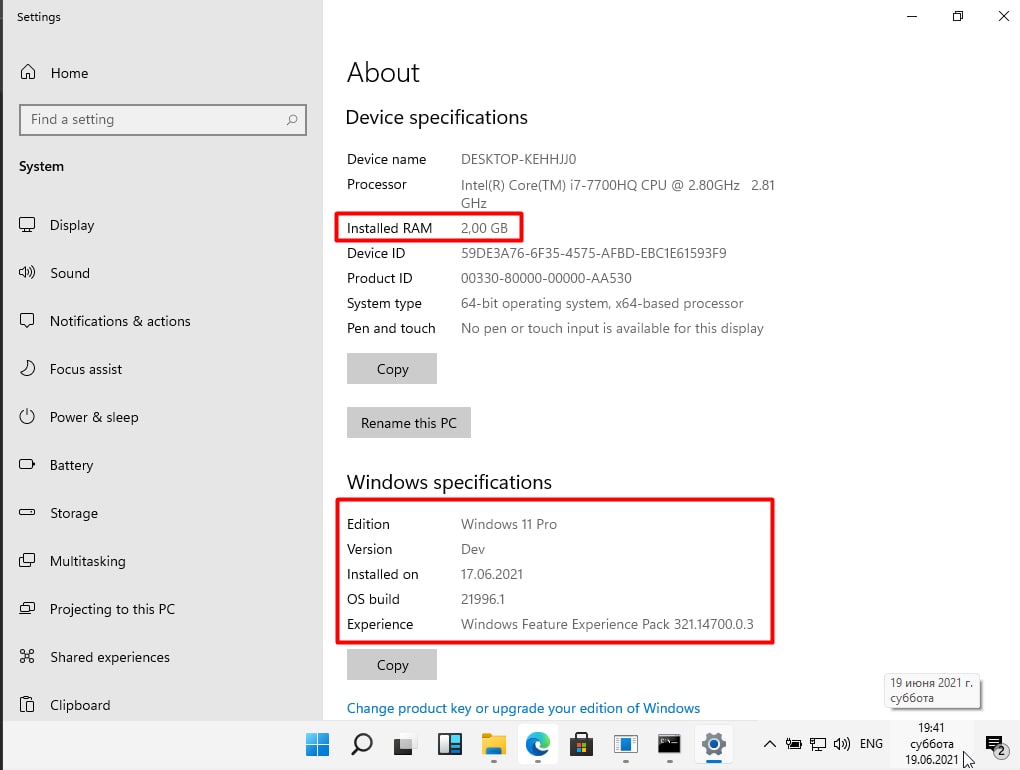Click the Product ID 00330-80000-00000-AA530

546,278
